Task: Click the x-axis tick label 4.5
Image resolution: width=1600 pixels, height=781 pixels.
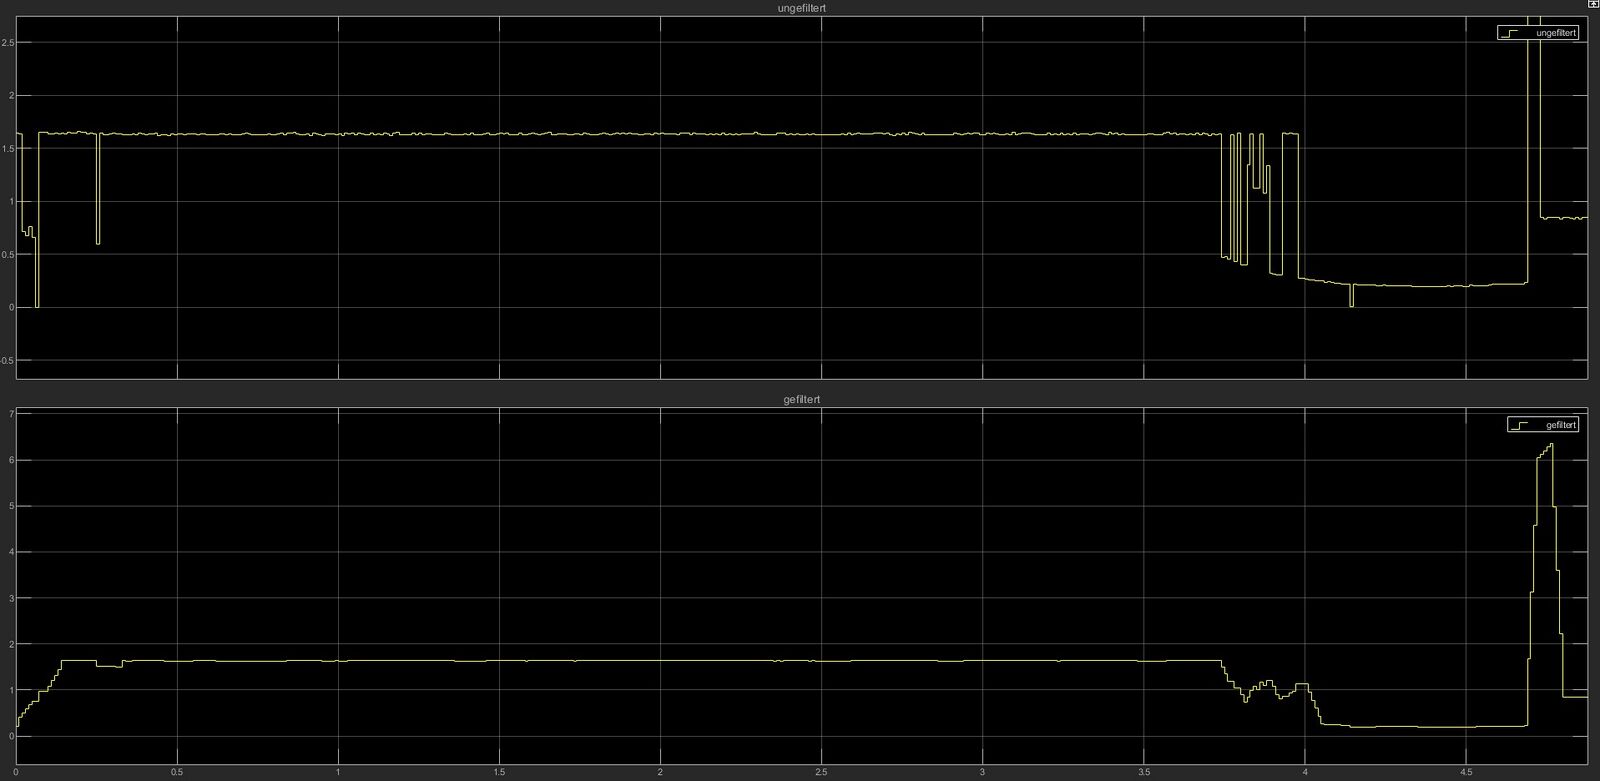Action: click(1465, 773)
